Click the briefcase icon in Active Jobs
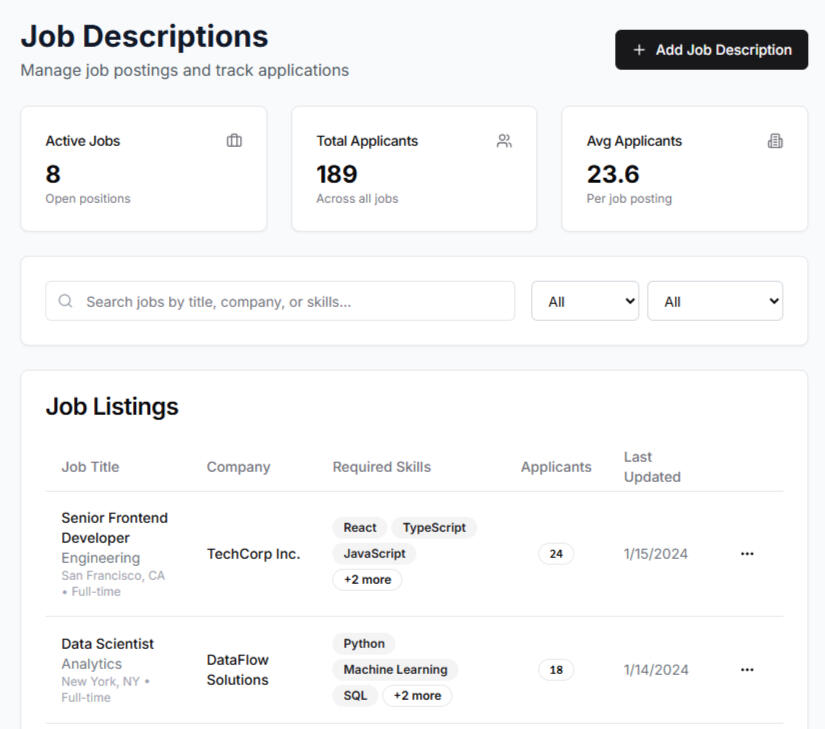The height and width of the screenshot is (729, 825). (234, 141)
